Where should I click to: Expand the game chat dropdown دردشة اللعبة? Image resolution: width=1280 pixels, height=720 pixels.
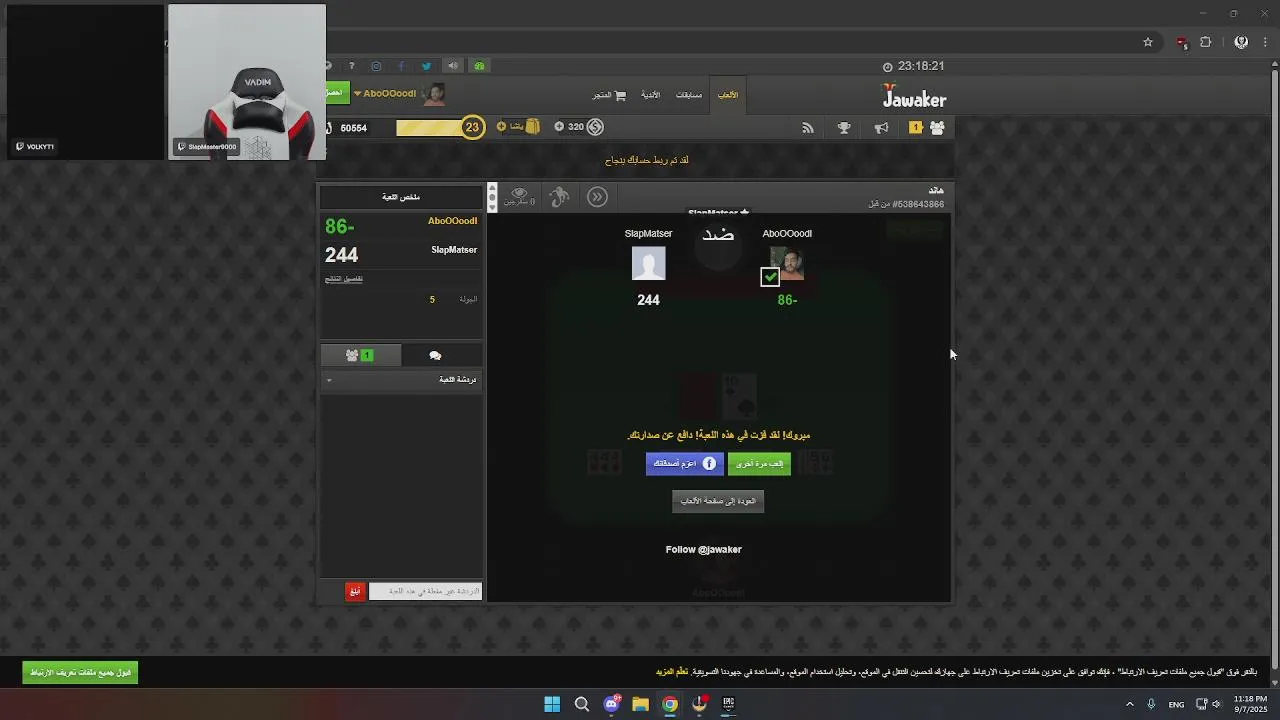(x=401, y=380)
